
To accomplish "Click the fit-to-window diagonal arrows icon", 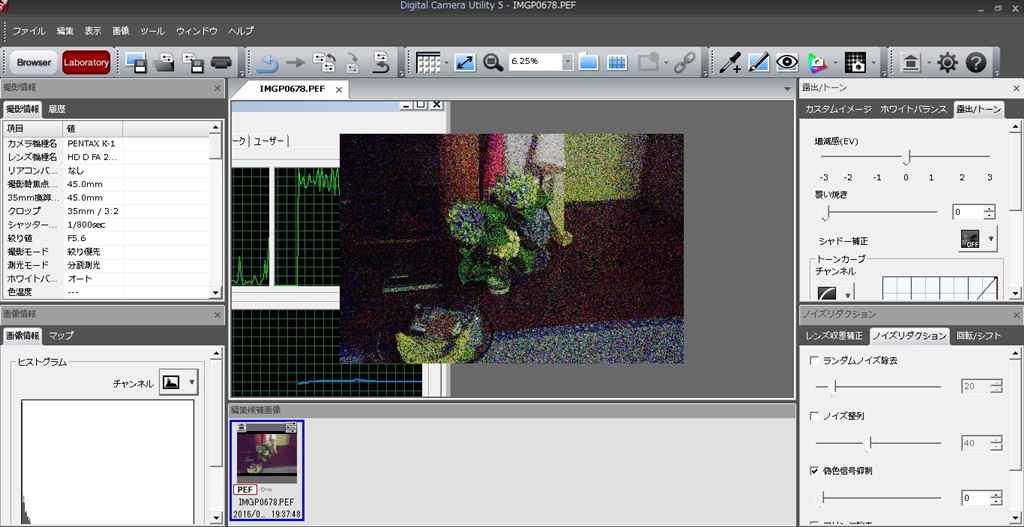I will click(x=465, y=62).
